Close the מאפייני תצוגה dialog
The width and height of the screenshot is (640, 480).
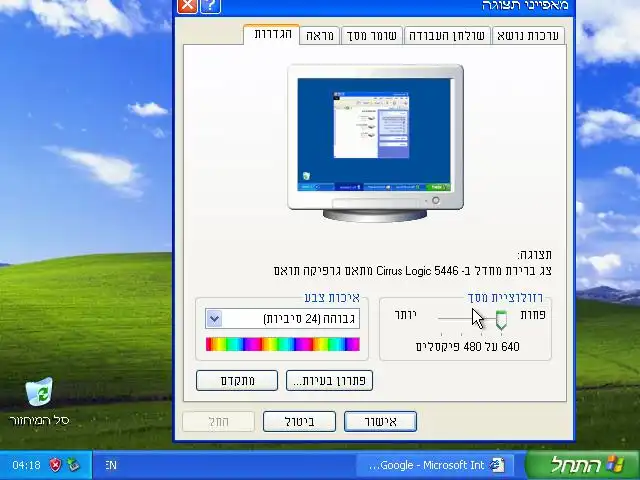[187, 6]
